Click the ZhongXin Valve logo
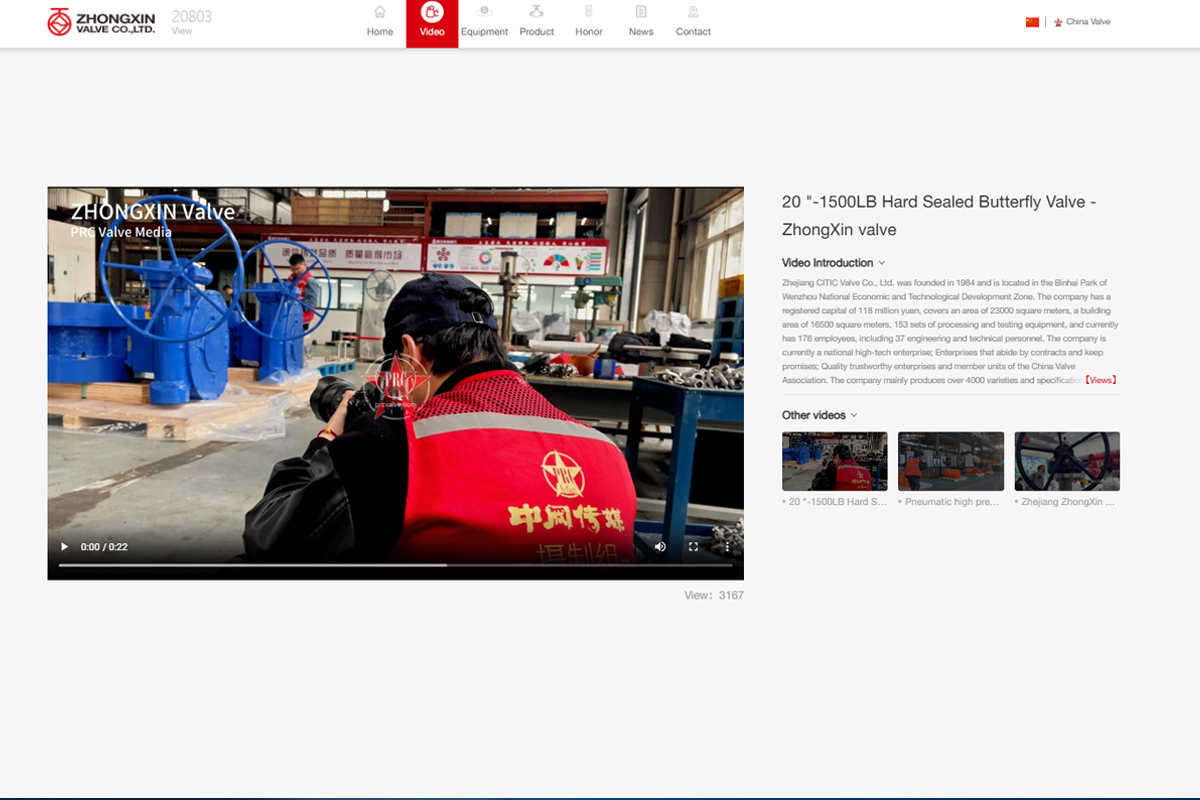Image resolution: width=1200 pixels, height=800 pixels. coord(101,22)
